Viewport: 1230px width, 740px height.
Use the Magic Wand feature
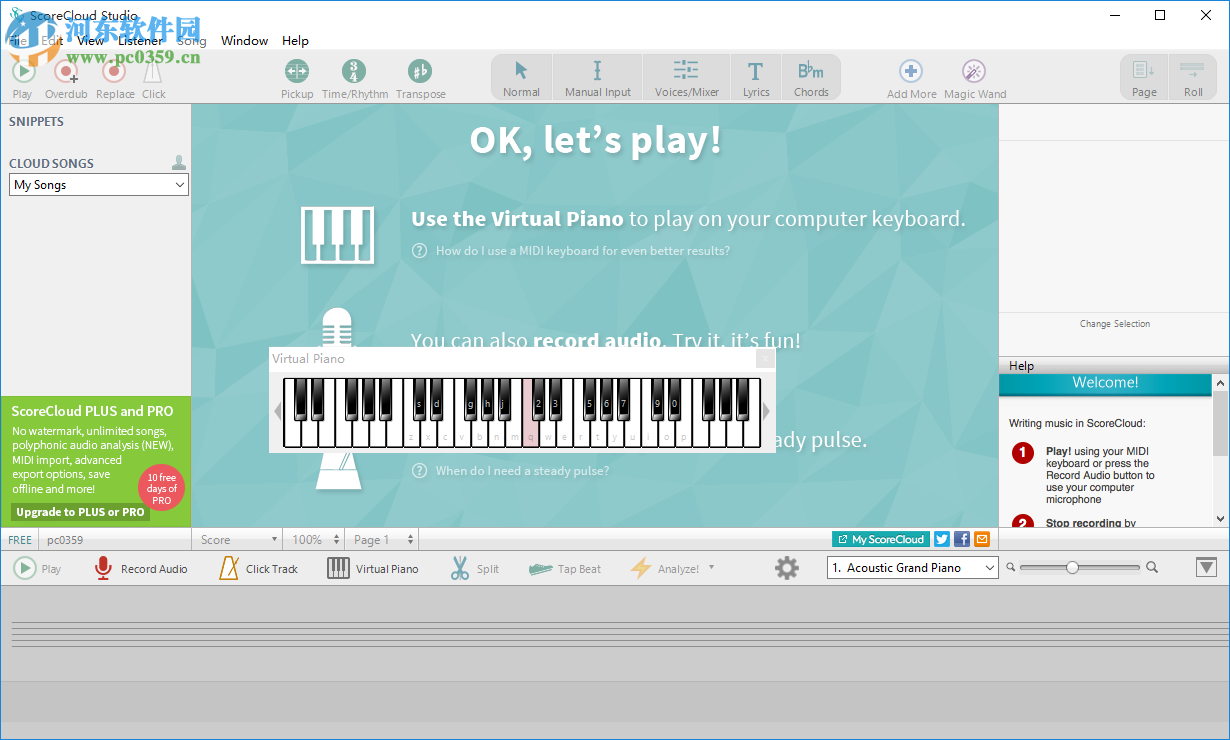point(973,77)
